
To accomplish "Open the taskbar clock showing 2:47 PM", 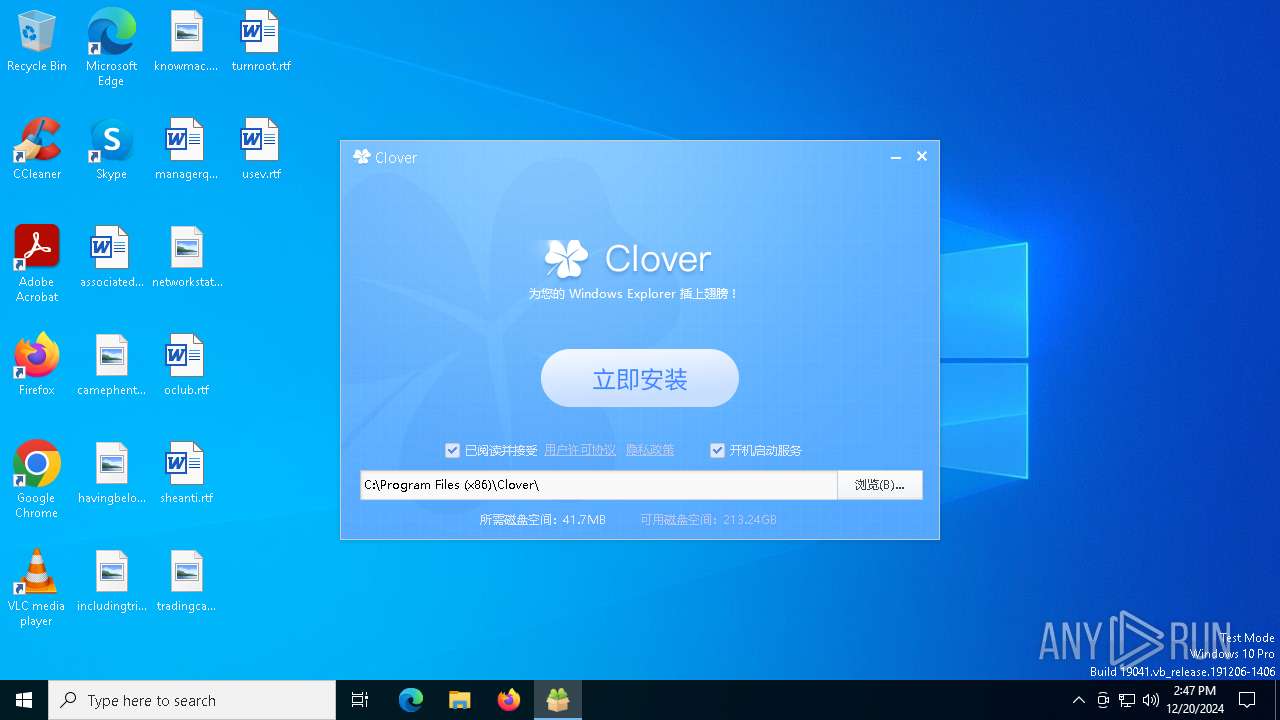I will click(x=1195, y=700).
